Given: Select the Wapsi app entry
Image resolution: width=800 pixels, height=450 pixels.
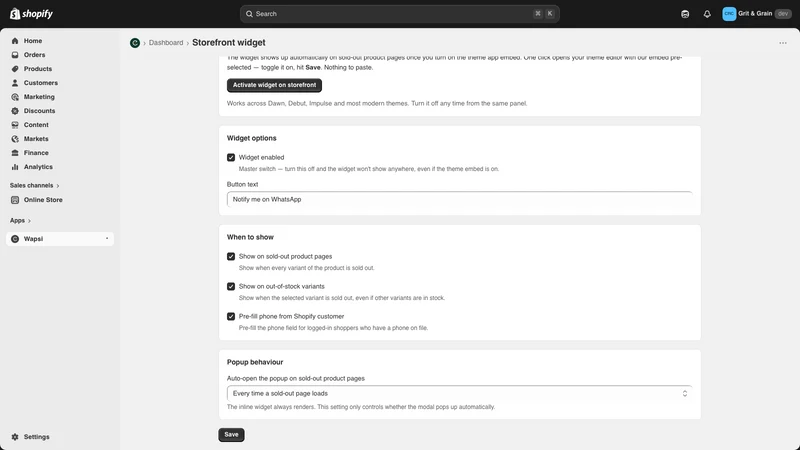Looking at the screenshot, I should coord(60,239).
